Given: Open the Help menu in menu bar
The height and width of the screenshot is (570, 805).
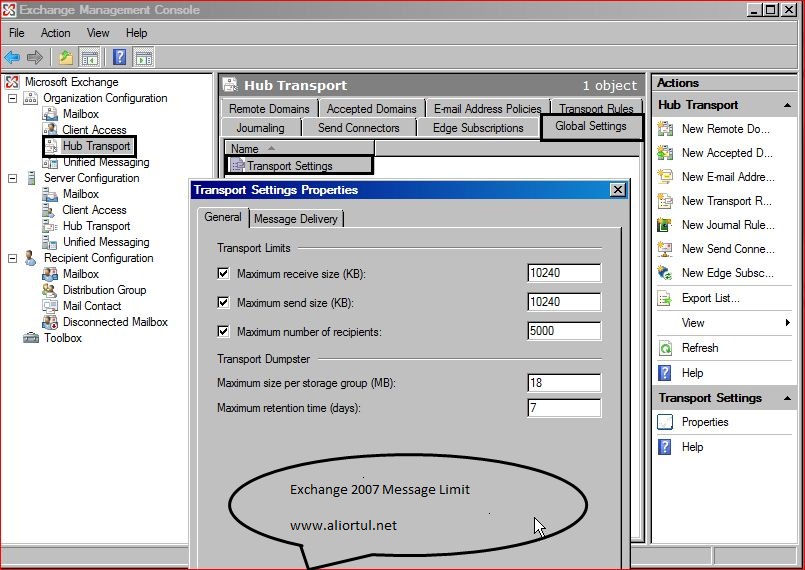Looking at the screenshot, I should [x=137, y=33].
